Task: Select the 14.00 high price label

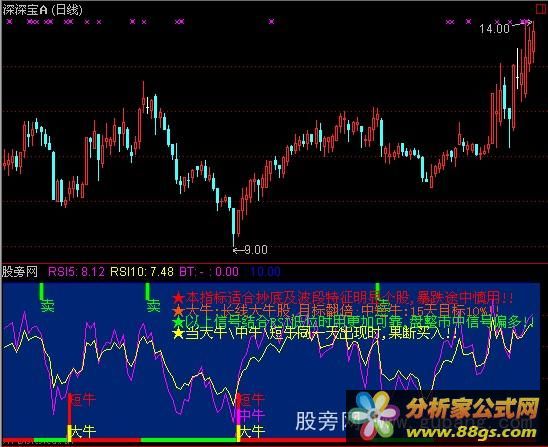Action: click(494, 29)
